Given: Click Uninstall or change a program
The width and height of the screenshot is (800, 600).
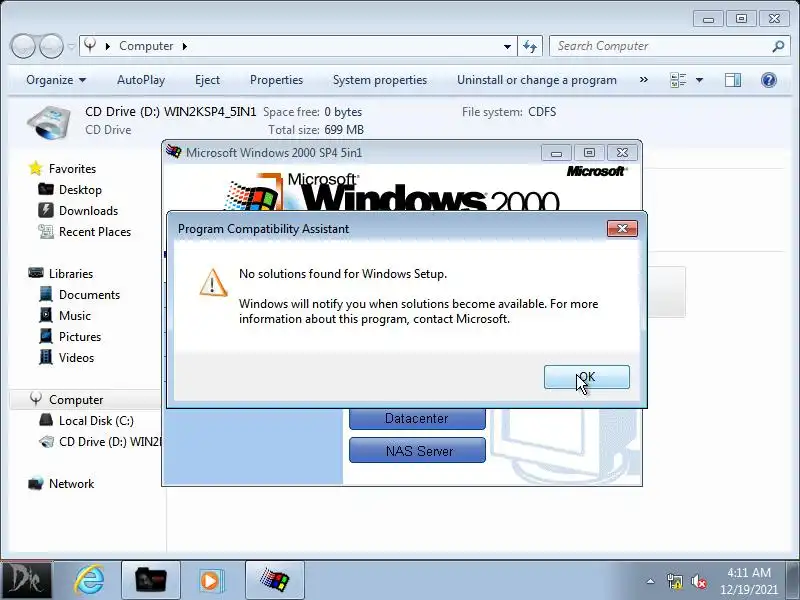Looking at the screenshot, I should 537,80.
